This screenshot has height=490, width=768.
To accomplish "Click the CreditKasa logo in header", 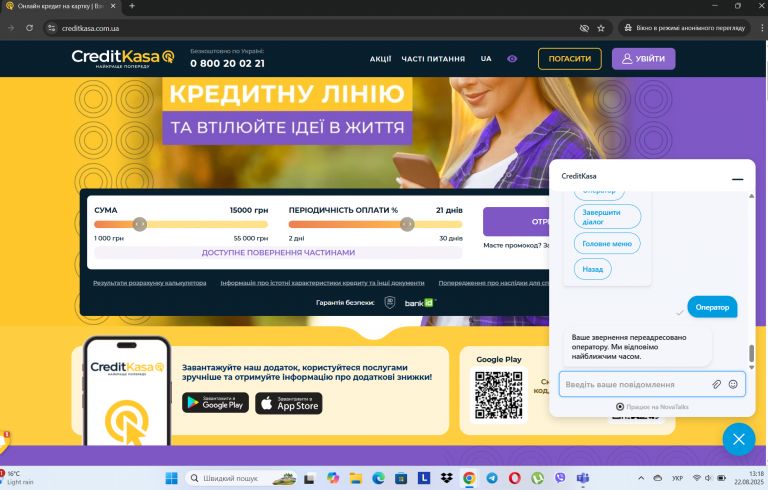I will tap(122, 58).
